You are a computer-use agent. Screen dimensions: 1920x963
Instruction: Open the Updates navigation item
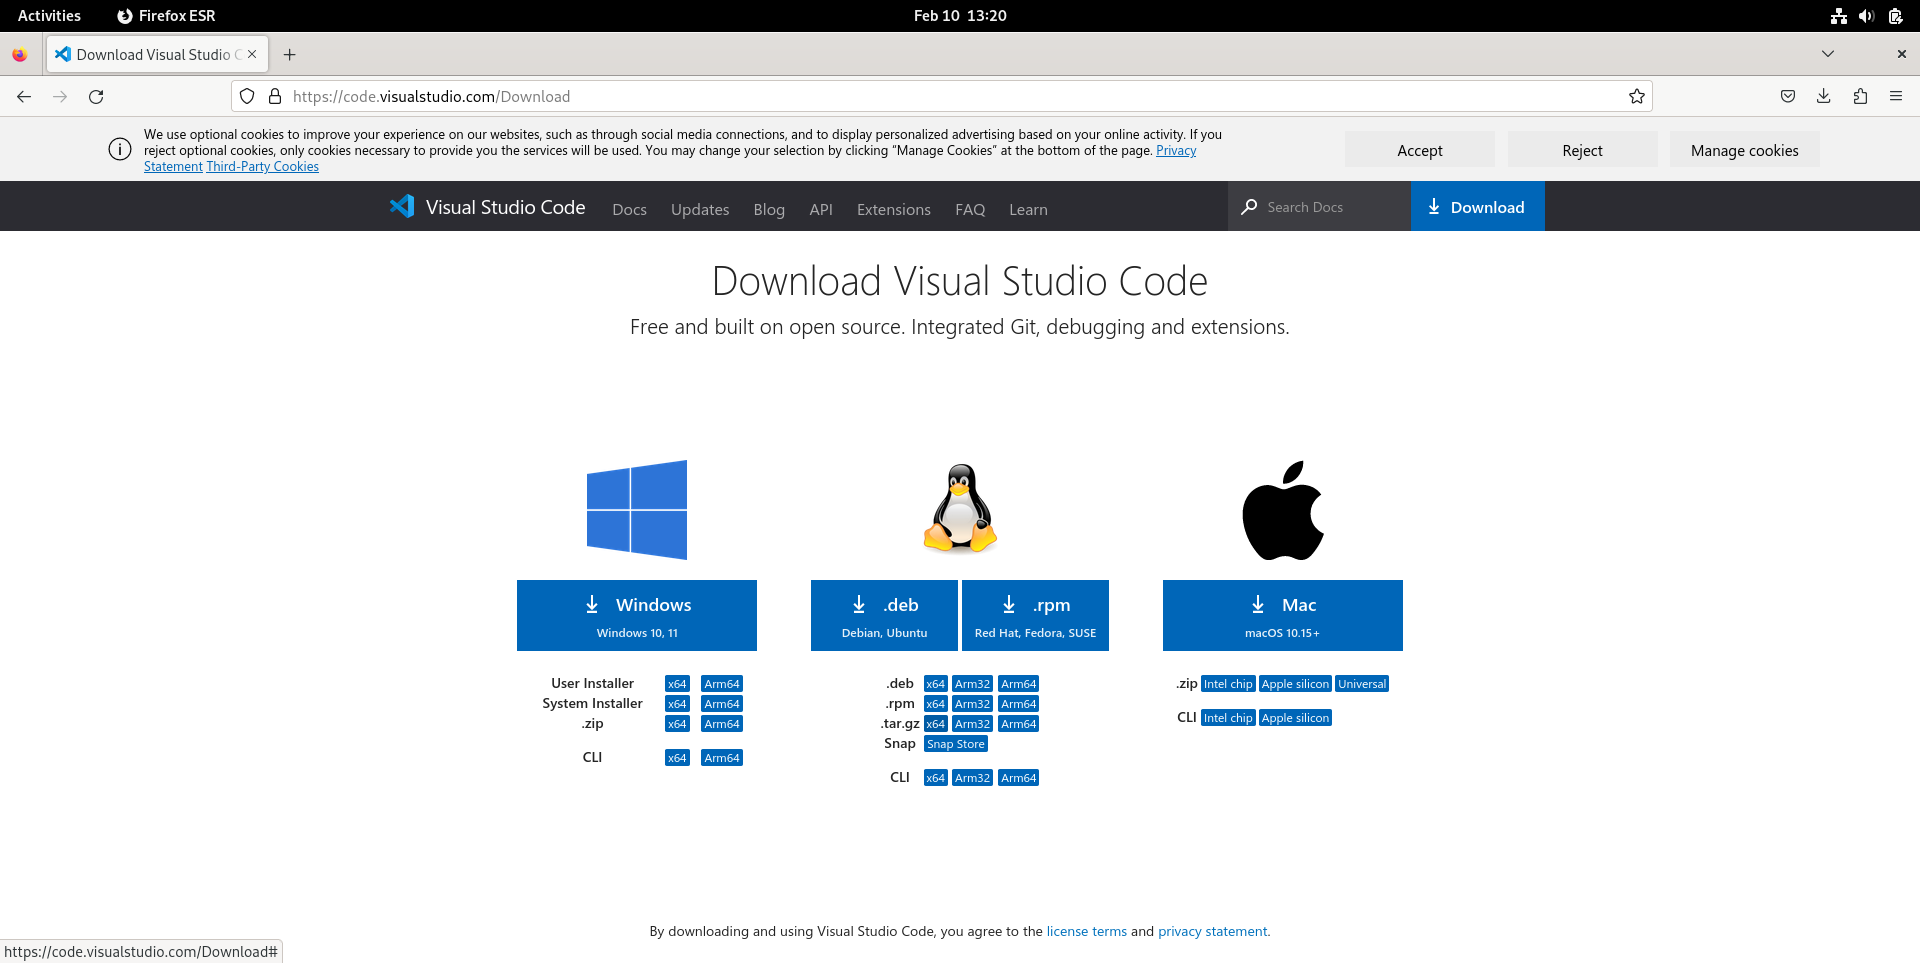point(700,209)
